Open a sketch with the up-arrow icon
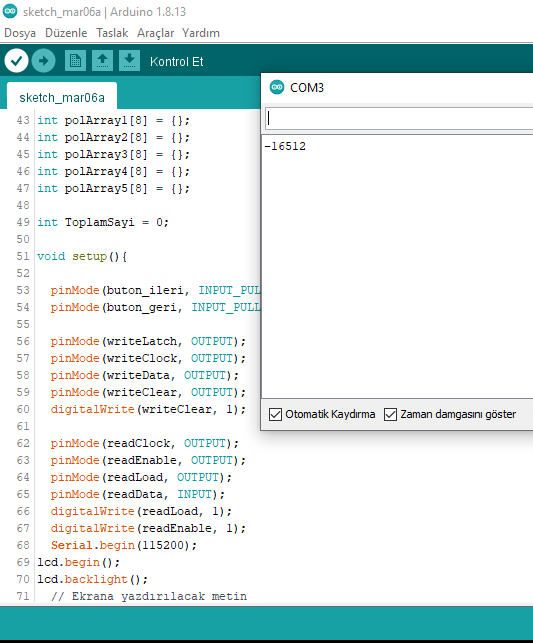Viewport: 533px width, 643px height. click(x=102, y=61)
